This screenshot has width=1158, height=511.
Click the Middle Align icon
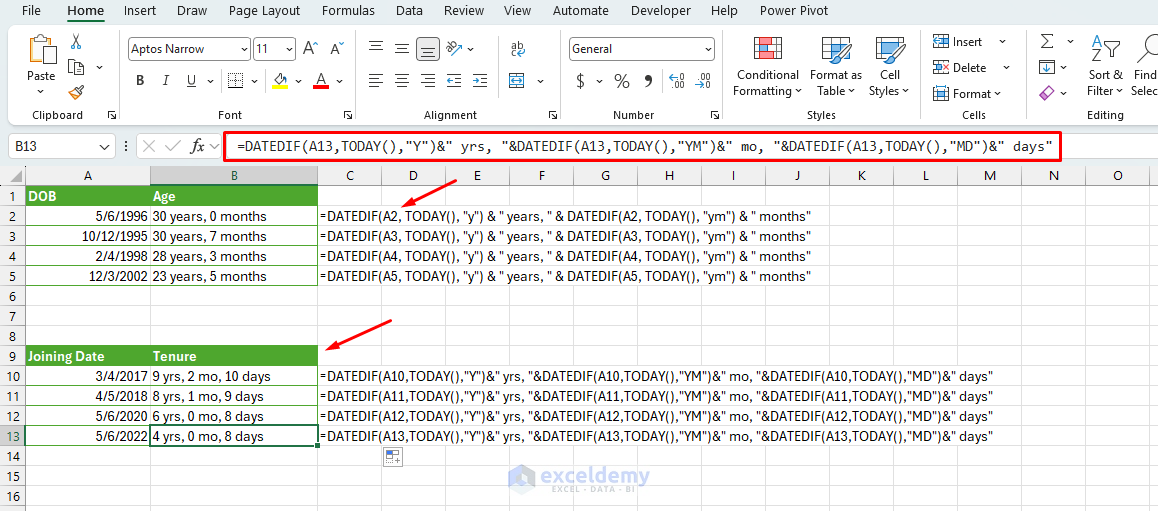[402, 49]
